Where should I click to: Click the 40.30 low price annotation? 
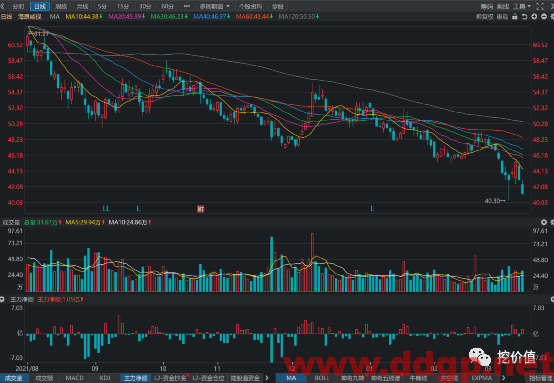(495, 201)
